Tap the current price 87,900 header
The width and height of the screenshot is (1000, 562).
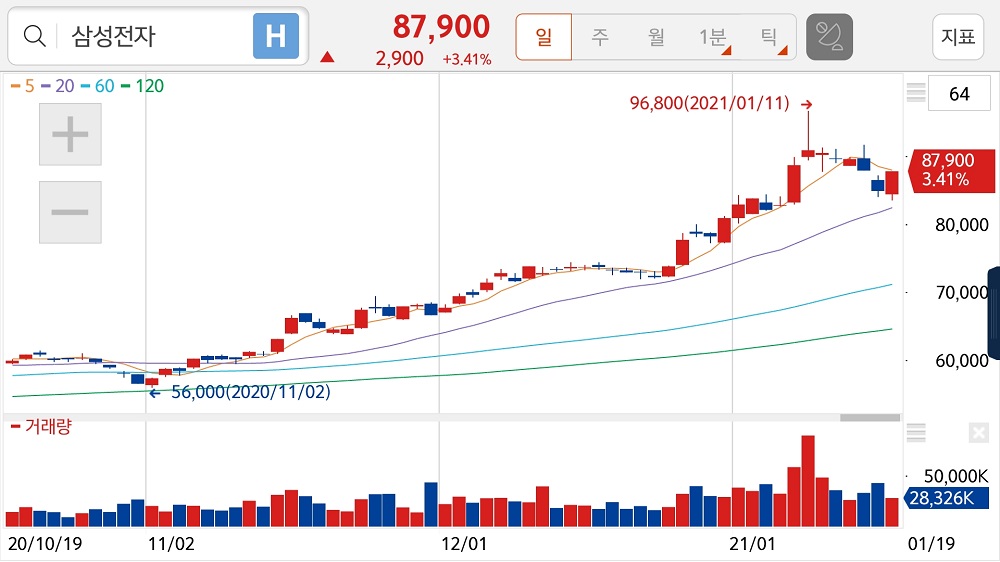441,27
